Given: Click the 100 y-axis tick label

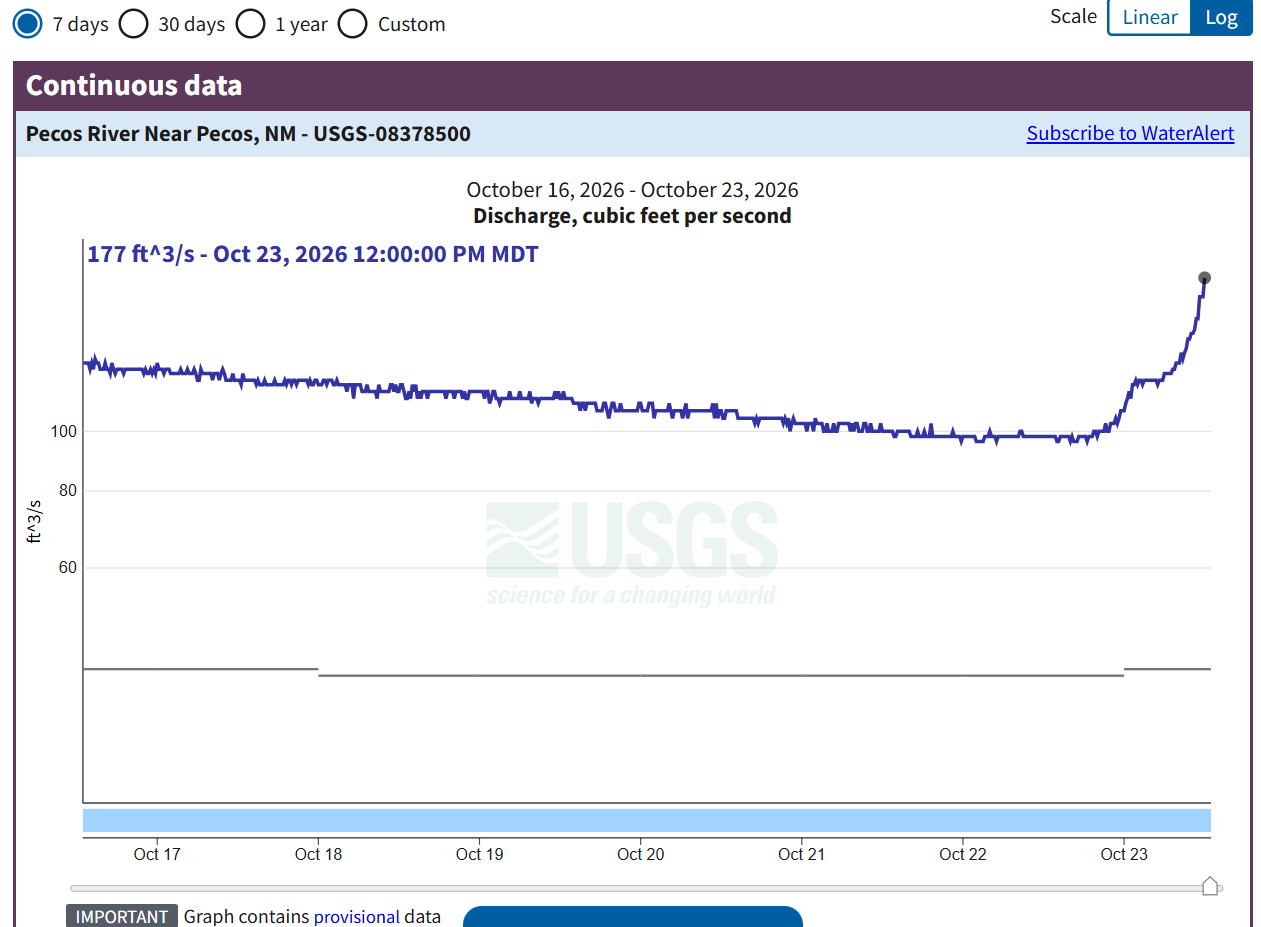Looking at the screenshot, I should pos(63,431).
